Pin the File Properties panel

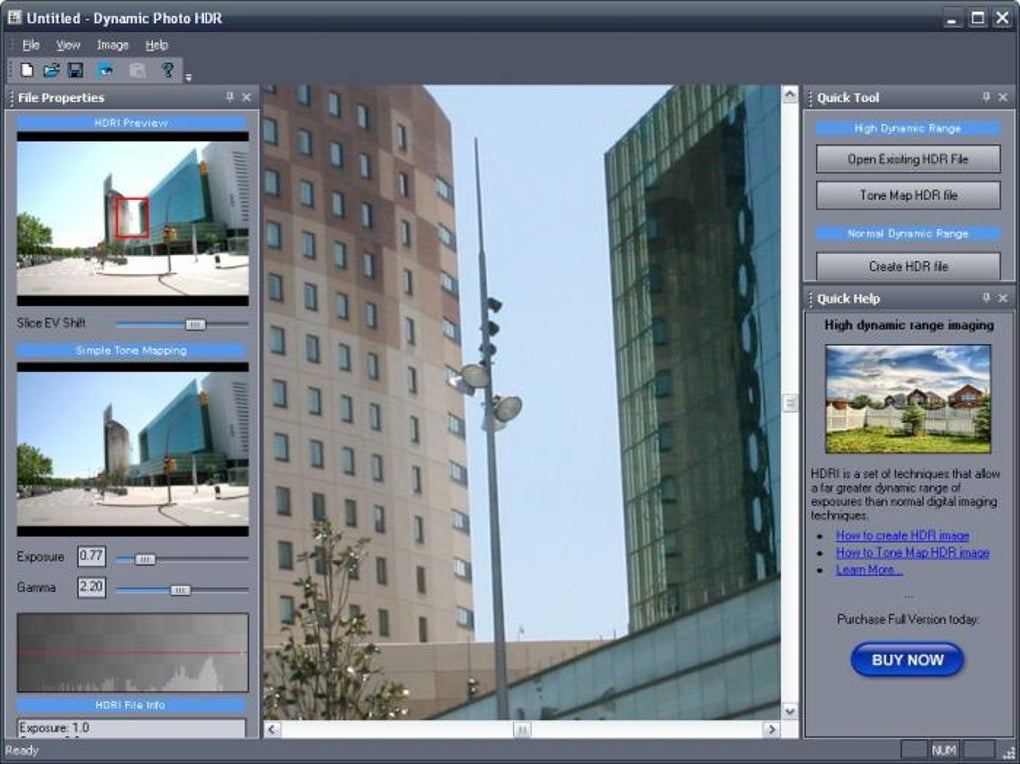(x=230, y=97)
